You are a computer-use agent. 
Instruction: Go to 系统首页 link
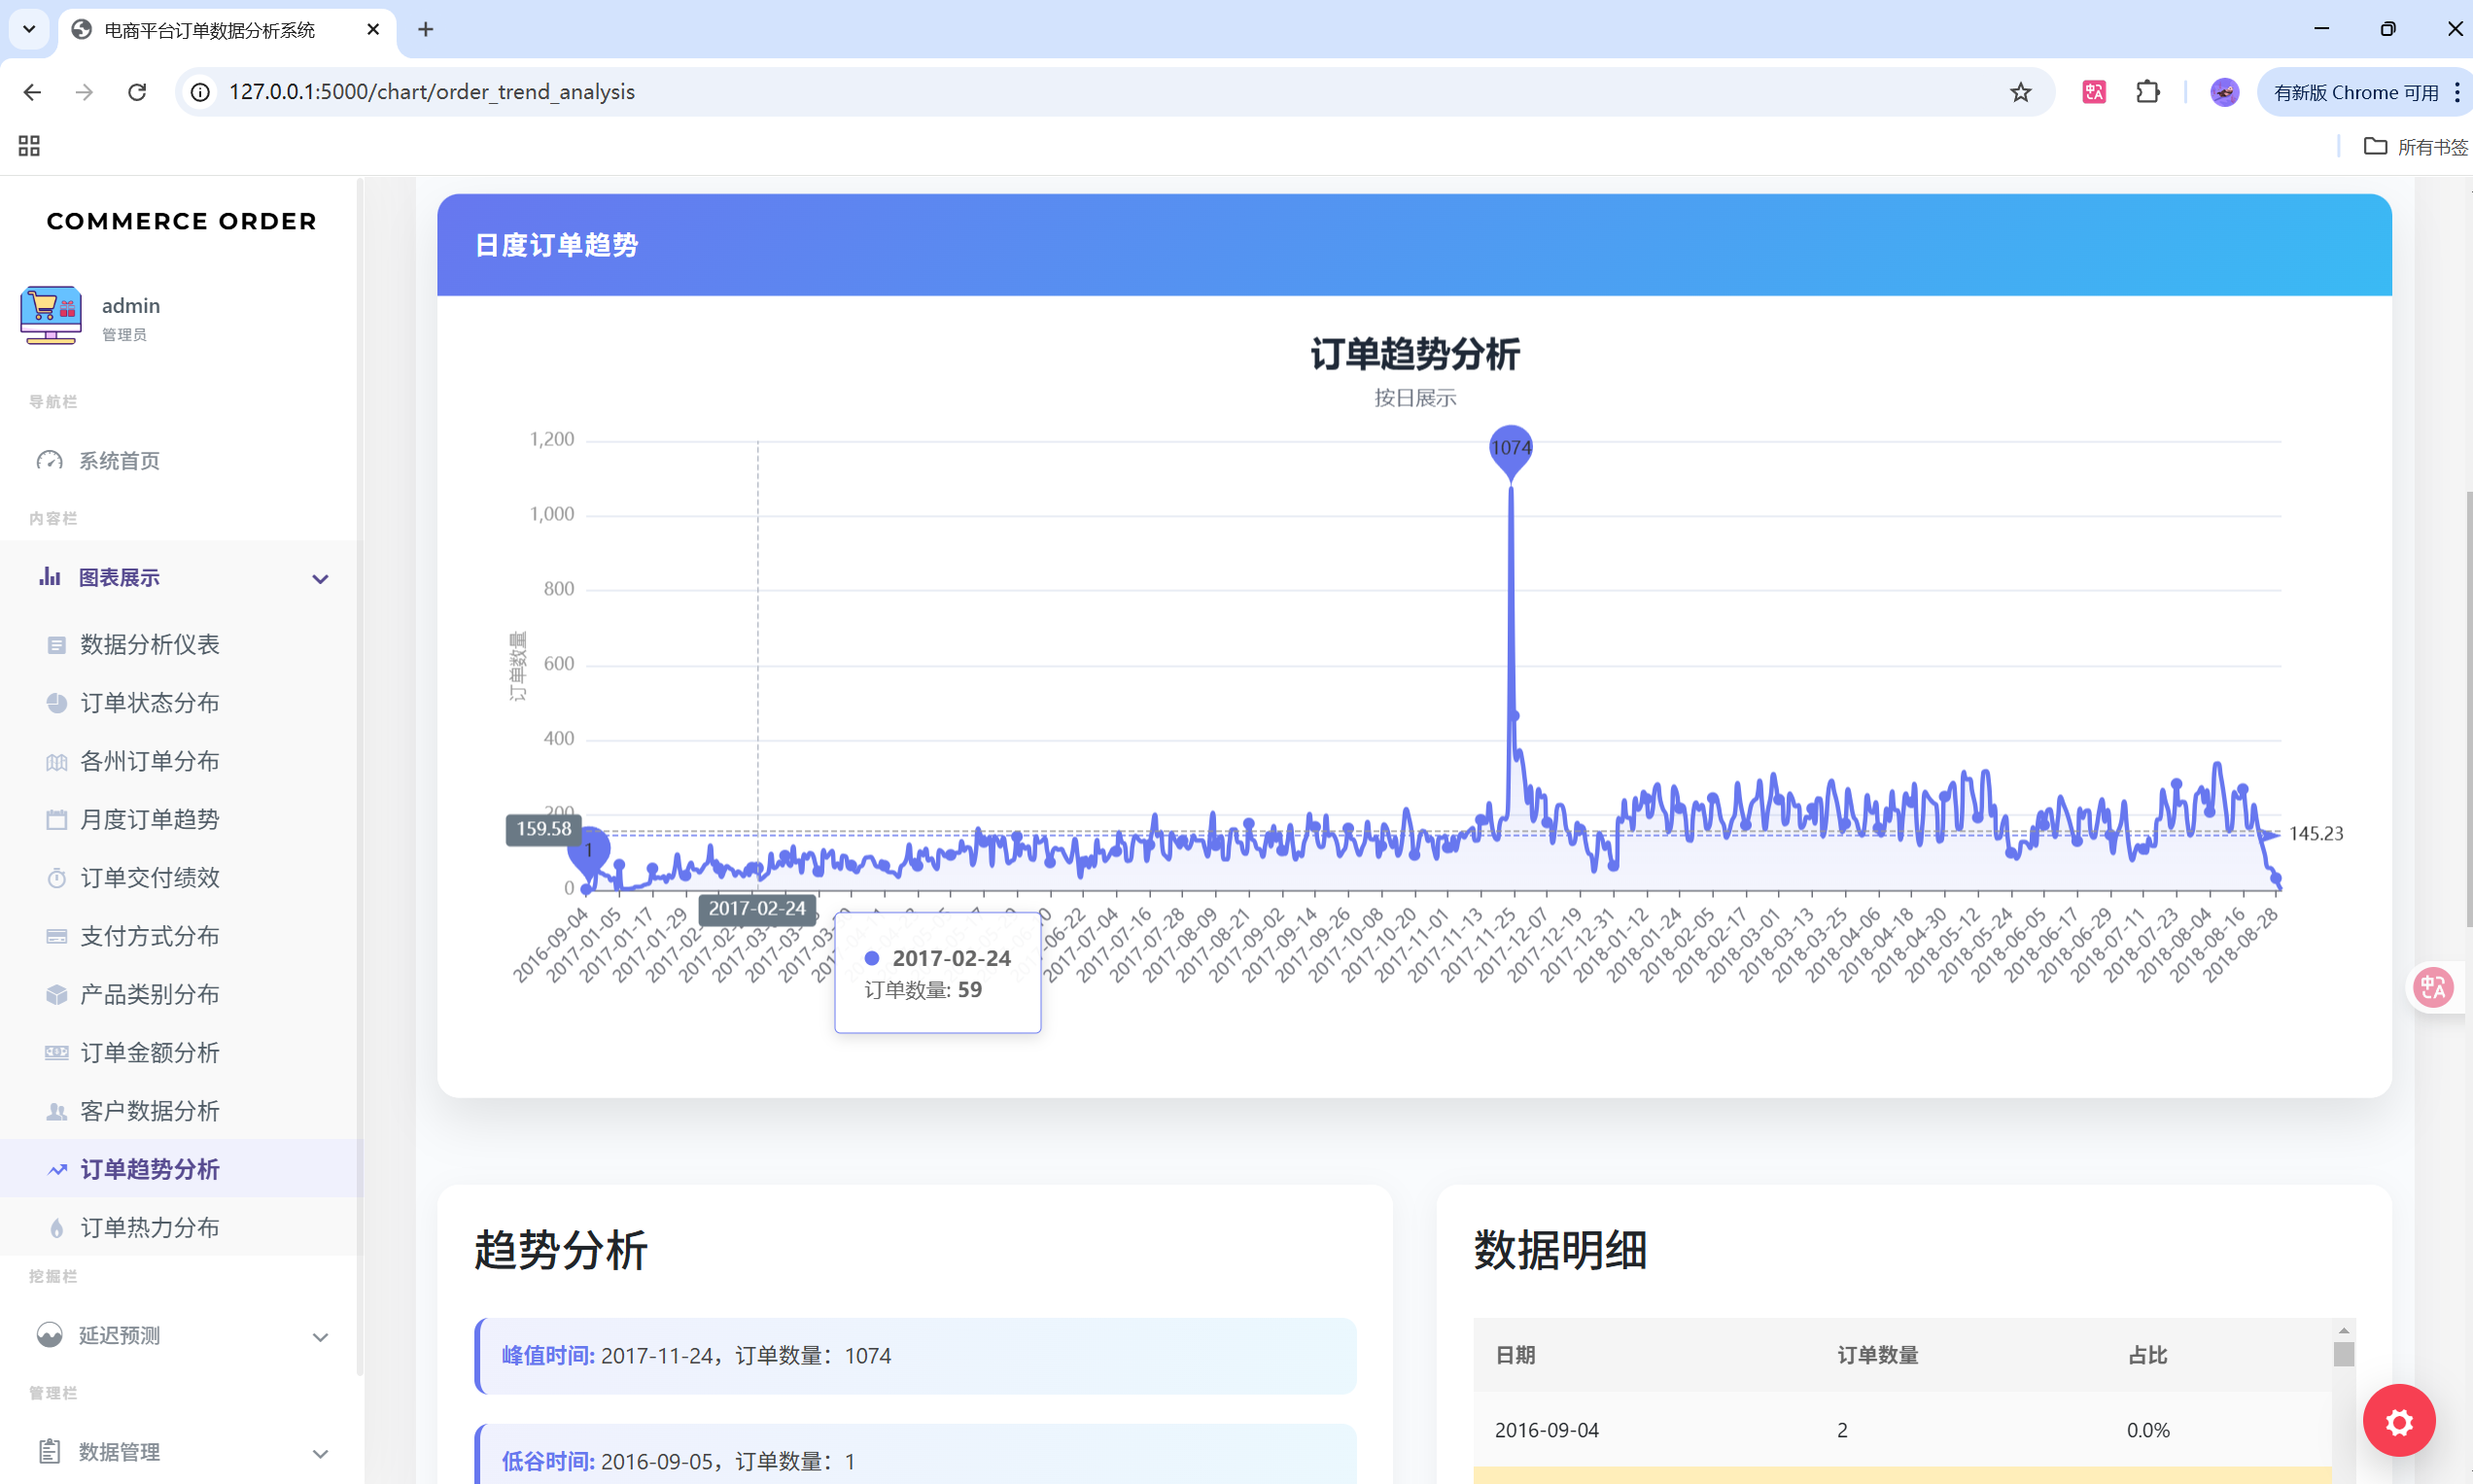click(119, 461)
